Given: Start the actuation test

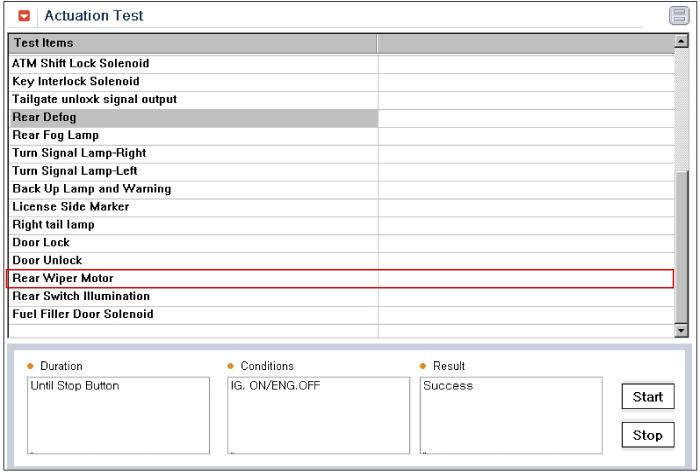Looking at the screenshot, I should tap(648, 396).
